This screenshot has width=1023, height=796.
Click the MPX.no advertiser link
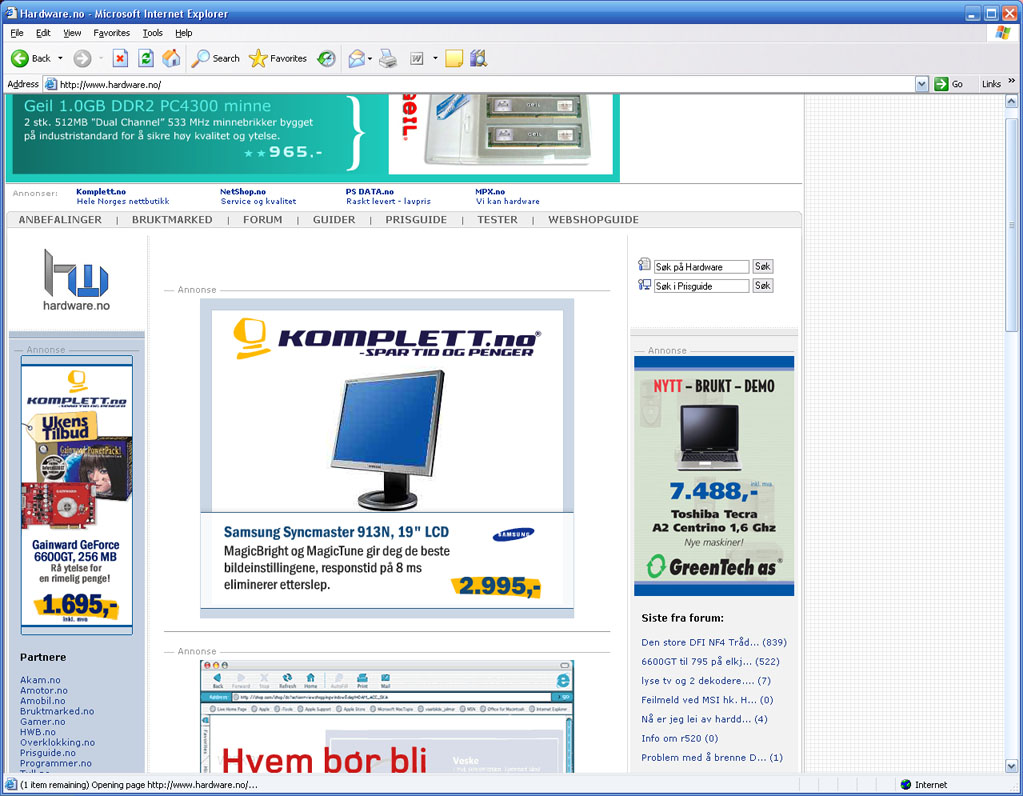(490, 192)
